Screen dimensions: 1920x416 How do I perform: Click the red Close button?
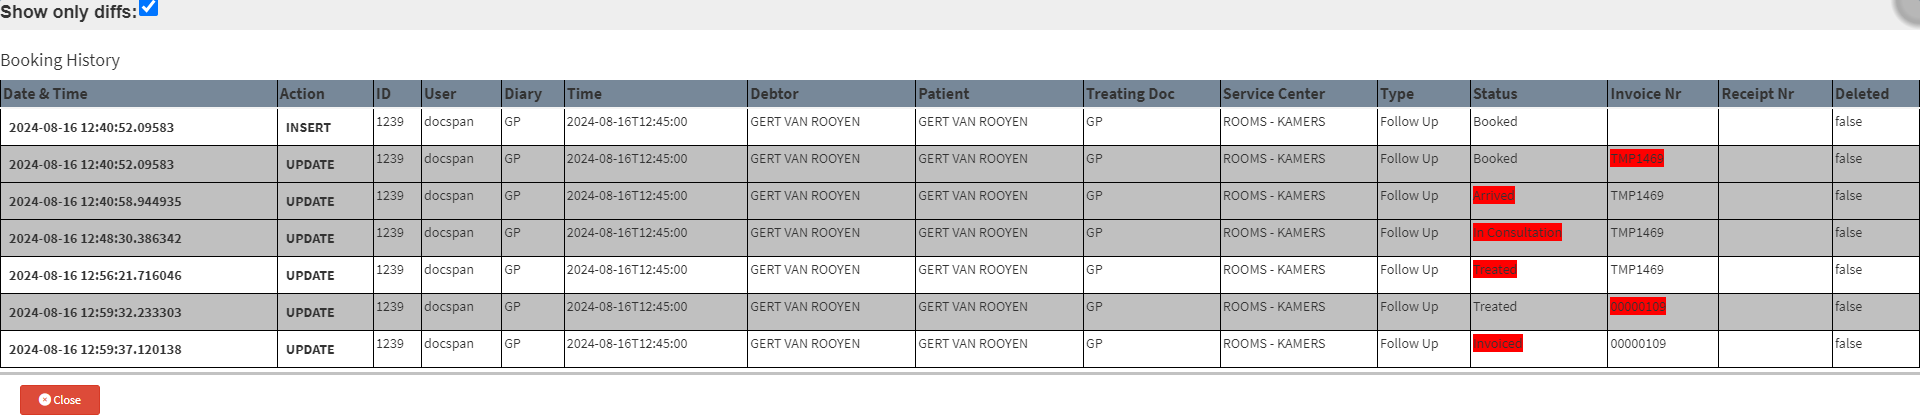60,400
